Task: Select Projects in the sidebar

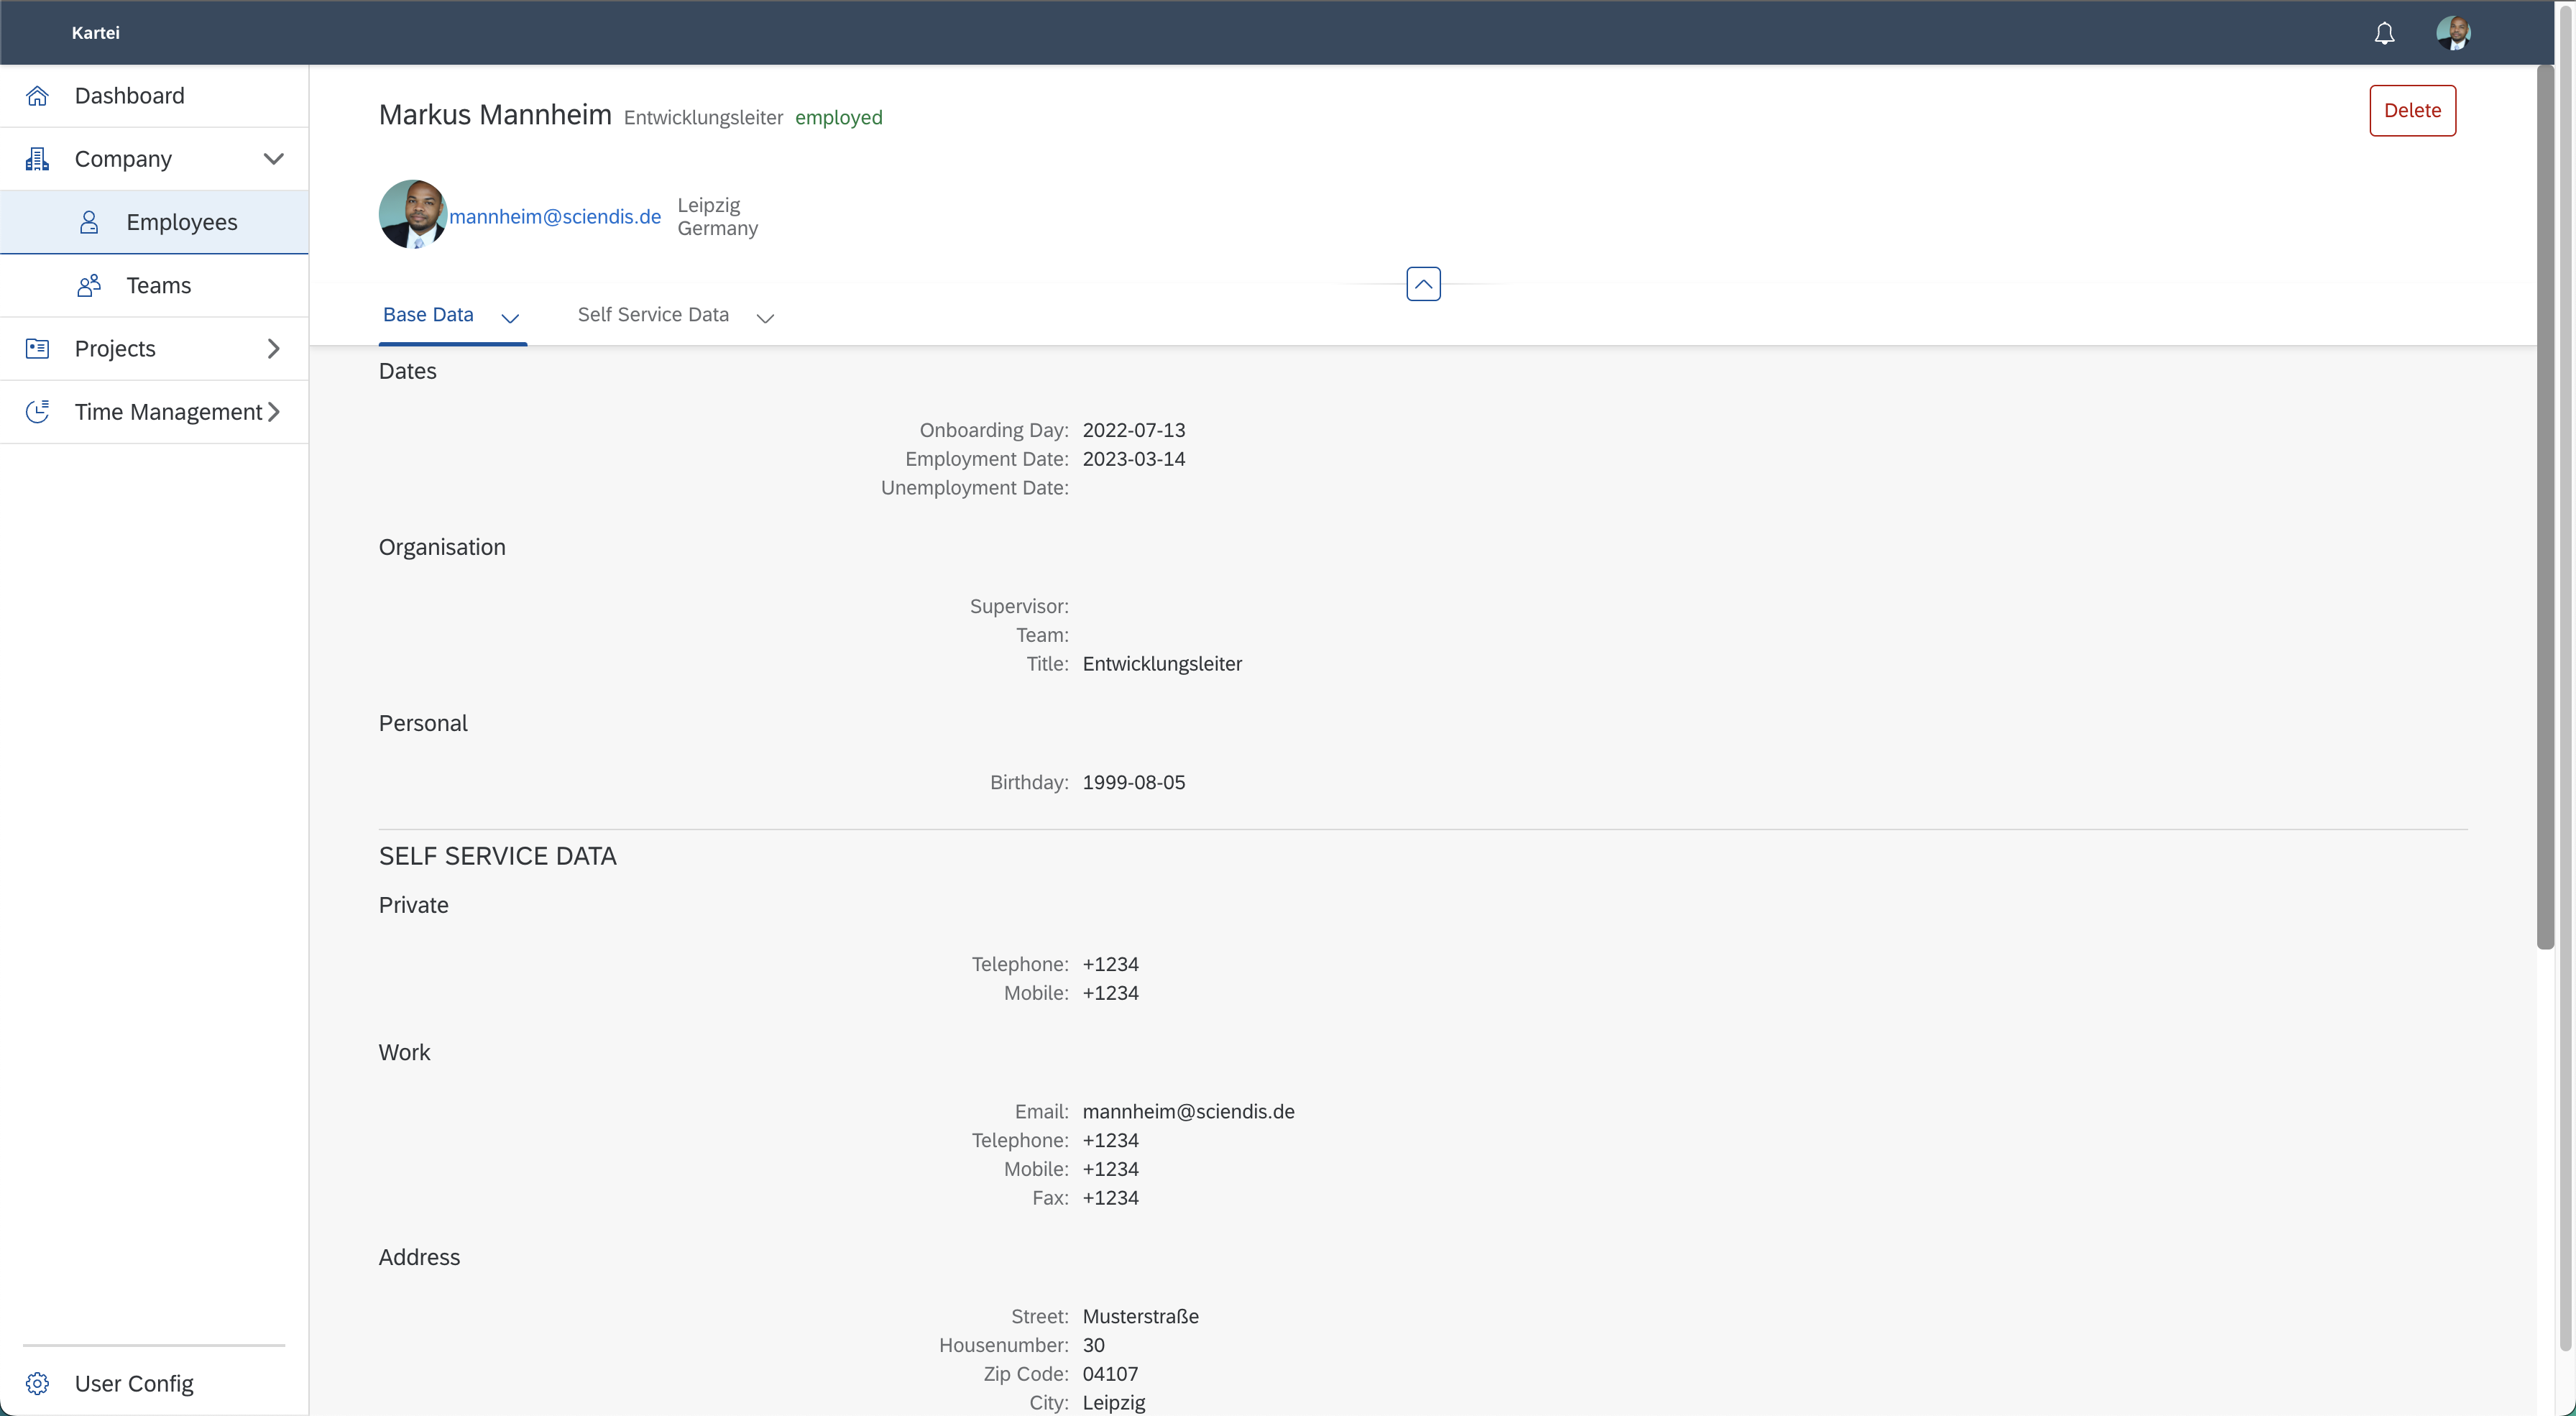Action: tap(154, 349)
